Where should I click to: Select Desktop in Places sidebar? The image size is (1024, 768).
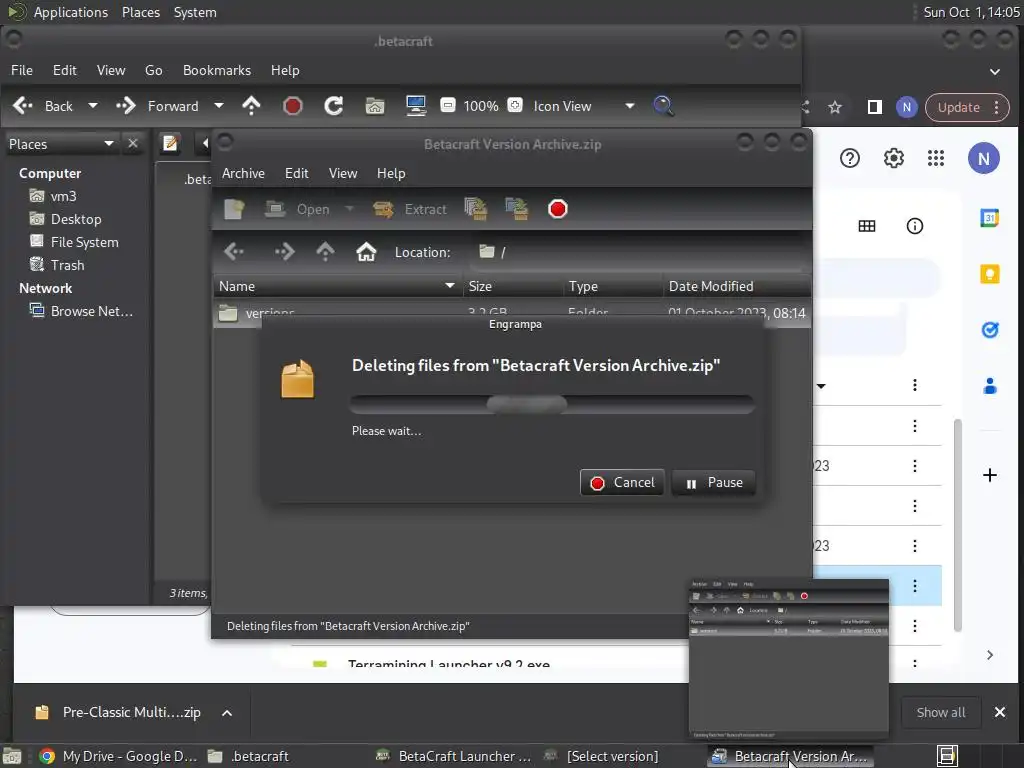(x=76, y=219)
